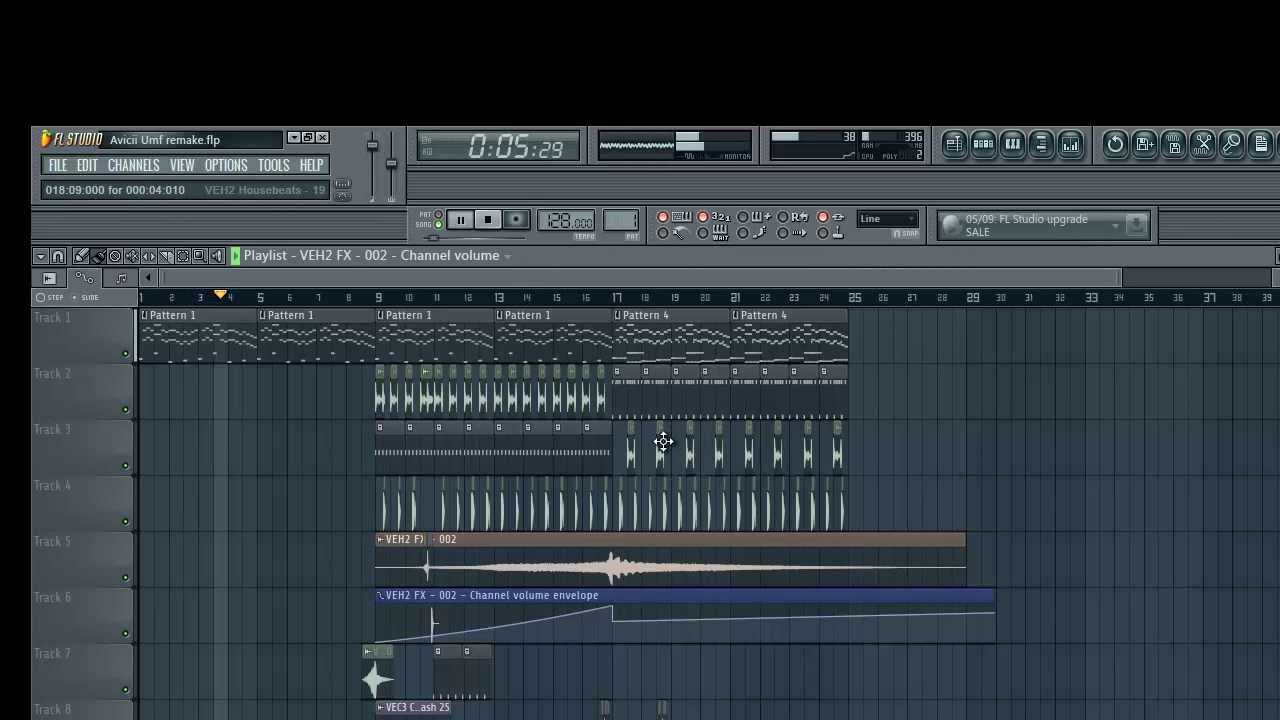Start one-click recording with microphone icon
Image resolution: width=1280 pixels, height=720 pixels.
1232,144
